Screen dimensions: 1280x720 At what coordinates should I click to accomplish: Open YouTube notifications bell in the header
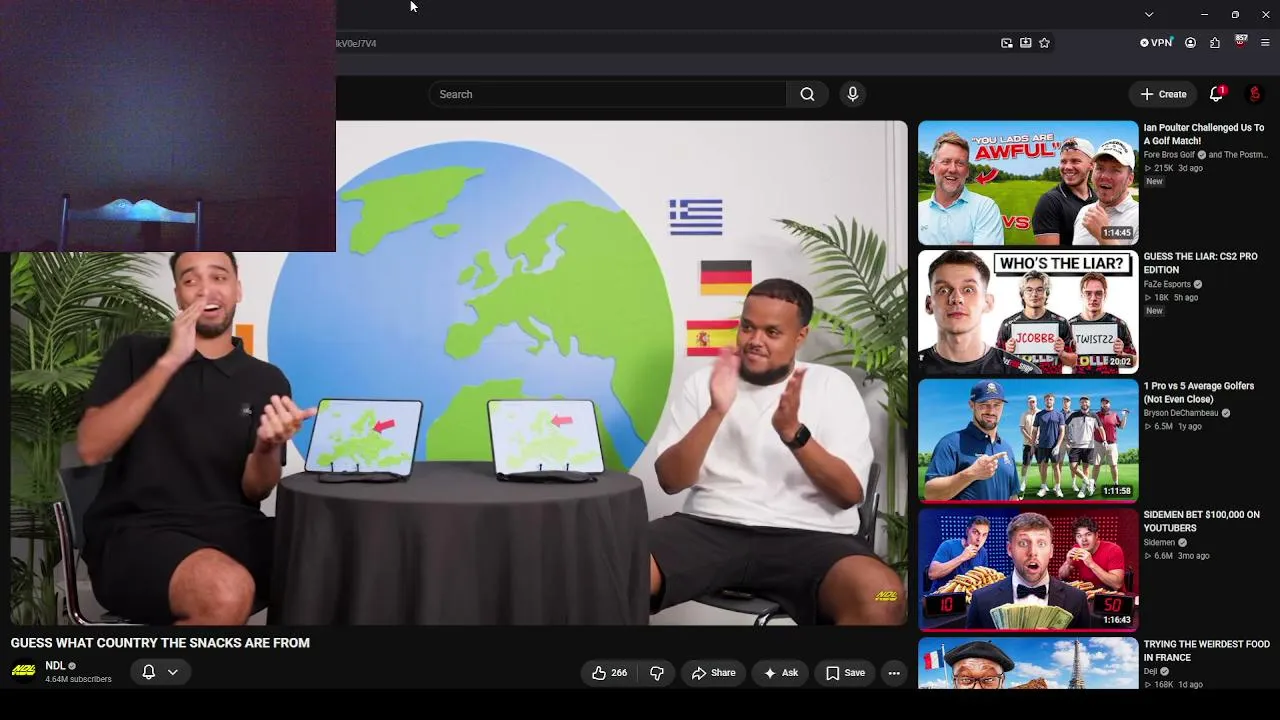point(1216,94)
